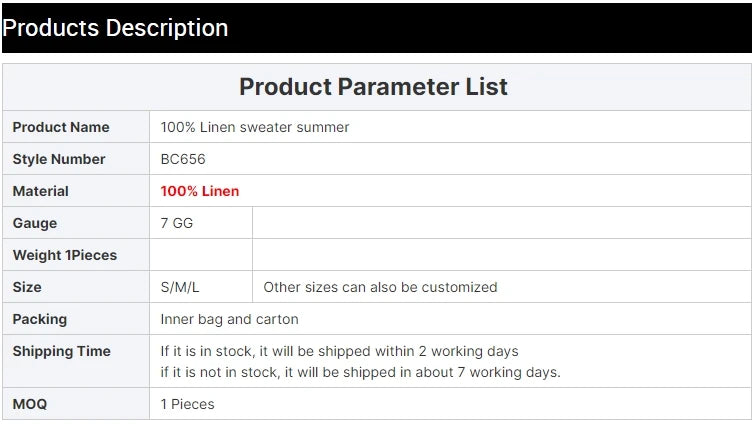
Task: Click the BC656 style number value
Action: tap(183, 159)
